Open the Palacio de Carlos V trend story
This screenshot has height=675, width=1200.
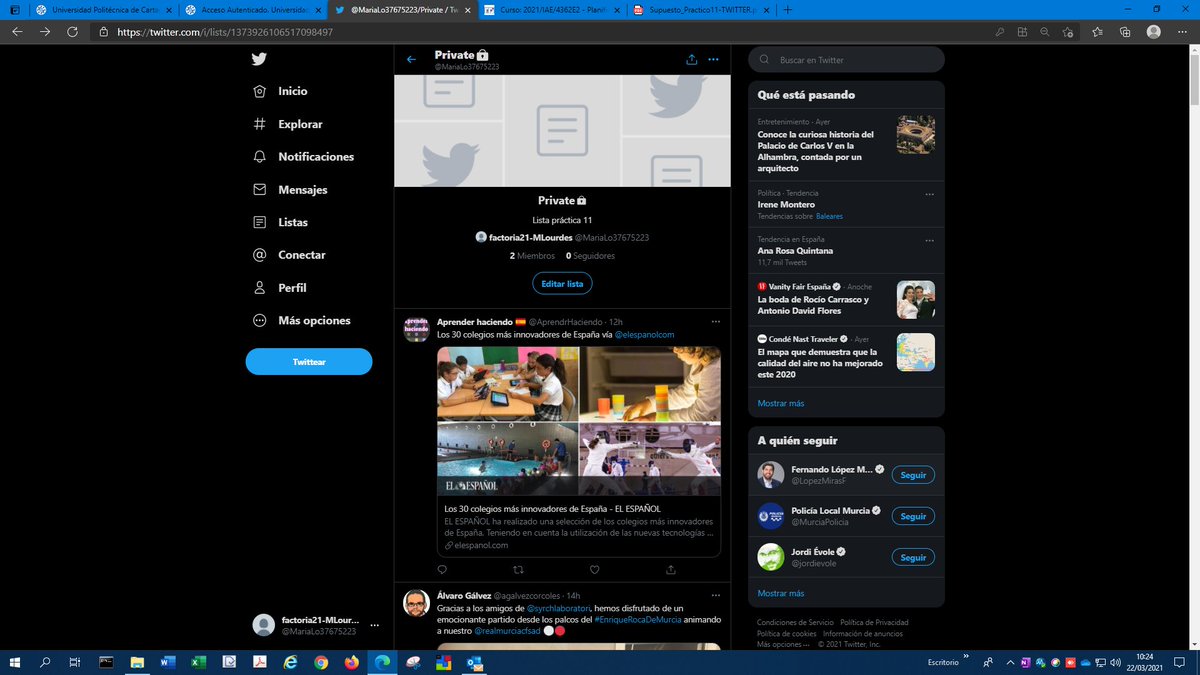pos(846,146)
